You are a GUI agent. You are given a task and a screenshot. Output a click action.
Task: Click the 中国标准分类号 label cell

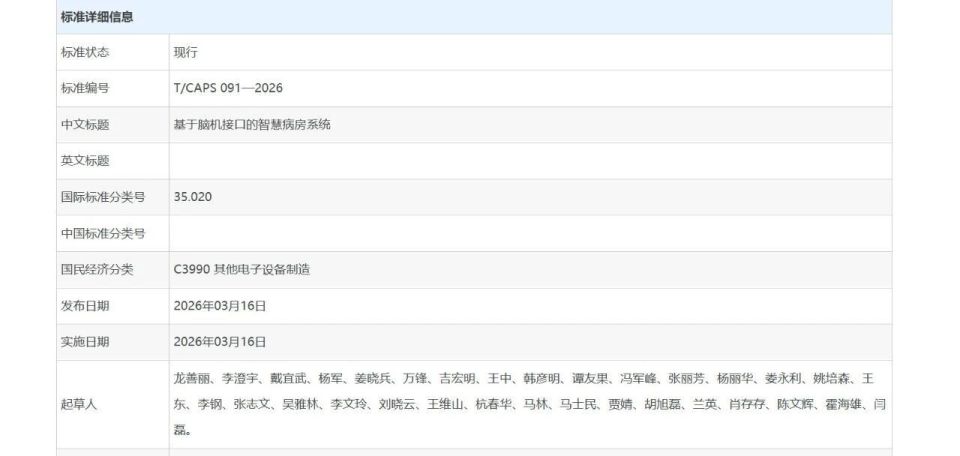pyautogui.click(x=113, y=233)
